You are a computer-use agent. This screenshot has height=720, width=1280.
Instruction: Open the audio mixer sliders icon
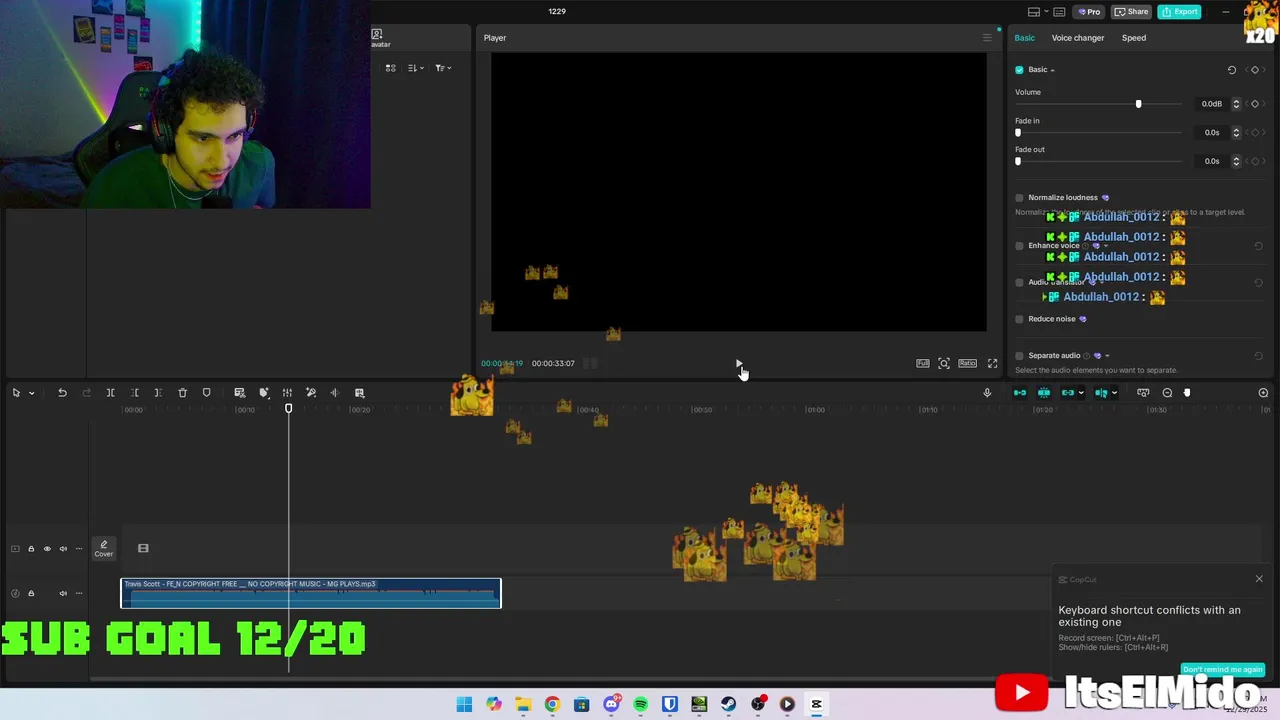[x=287, y=393]
